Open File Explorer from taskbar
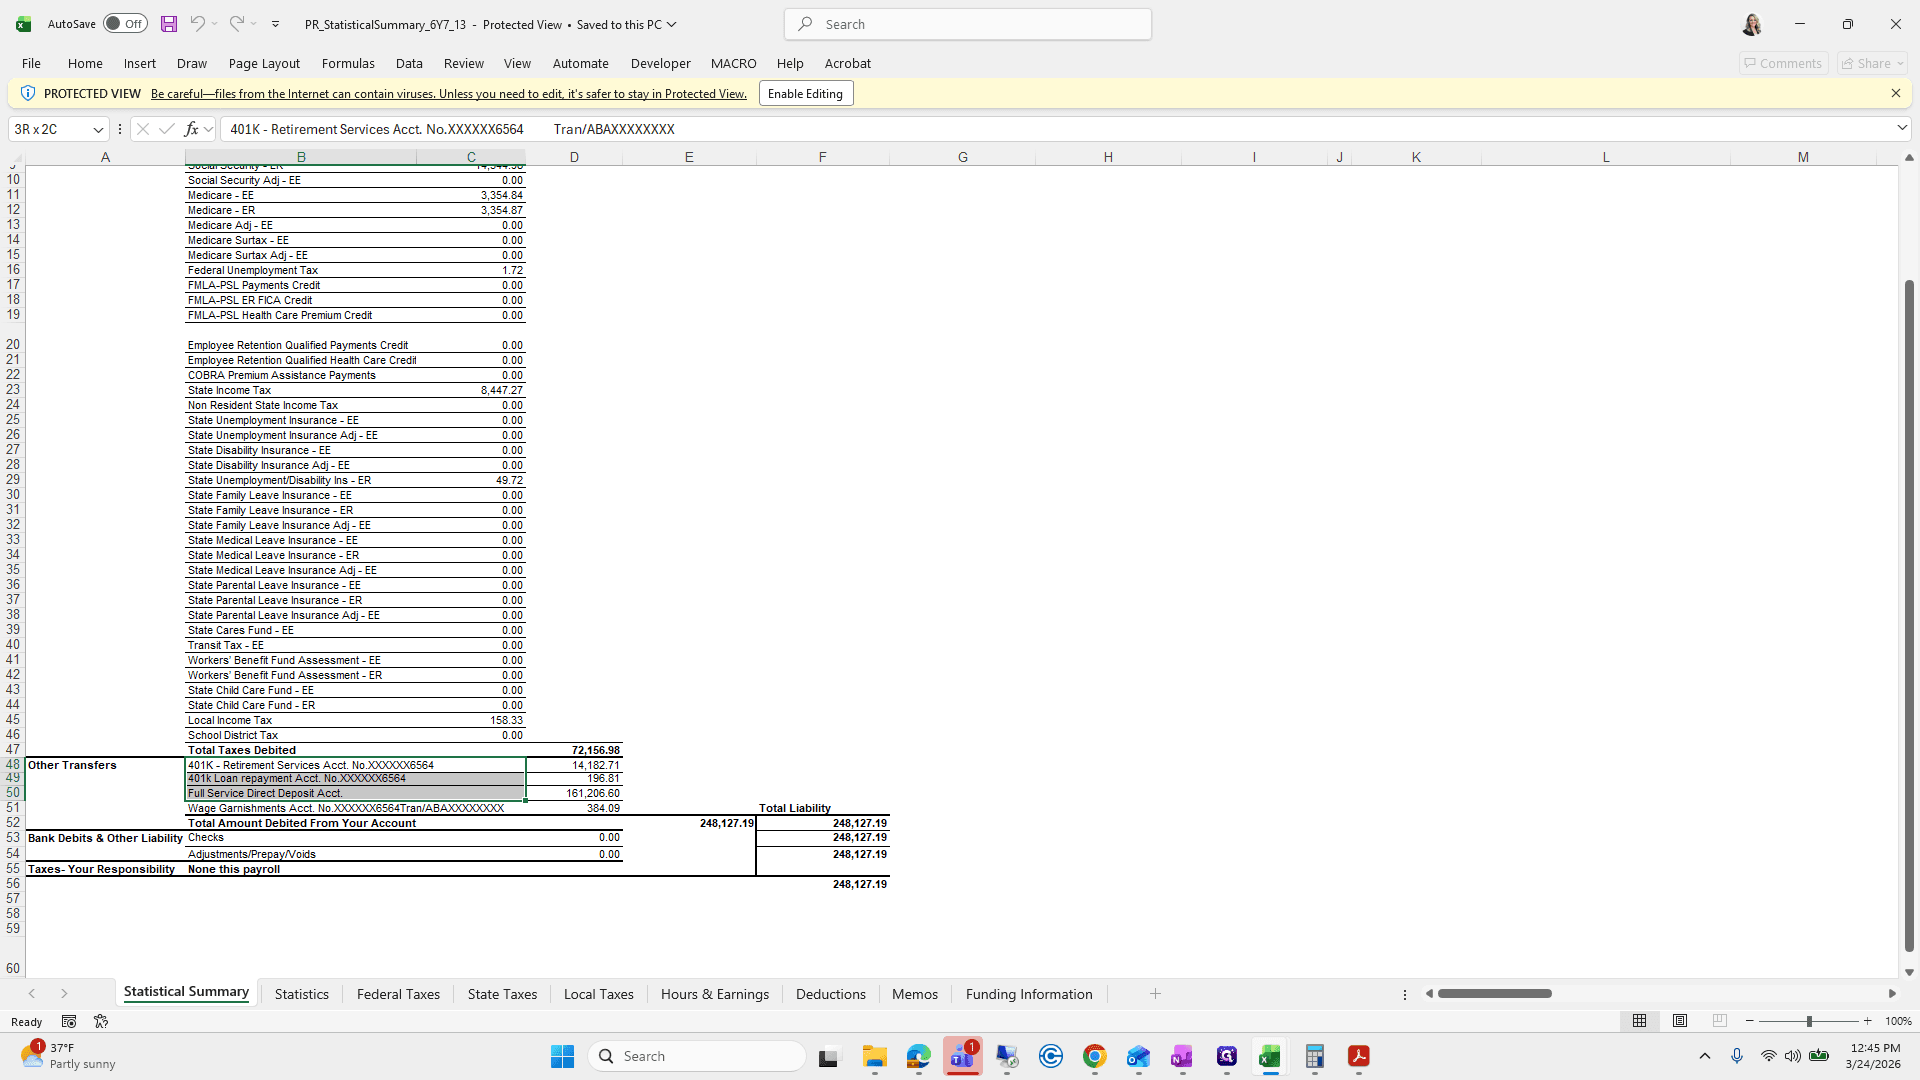The image size is (1920, 1080). point(875,1056)
